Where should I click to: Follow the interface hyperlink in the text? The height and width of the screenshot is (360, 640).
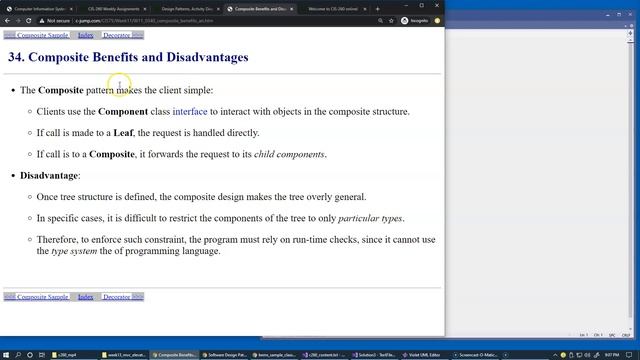pos(190,111)
